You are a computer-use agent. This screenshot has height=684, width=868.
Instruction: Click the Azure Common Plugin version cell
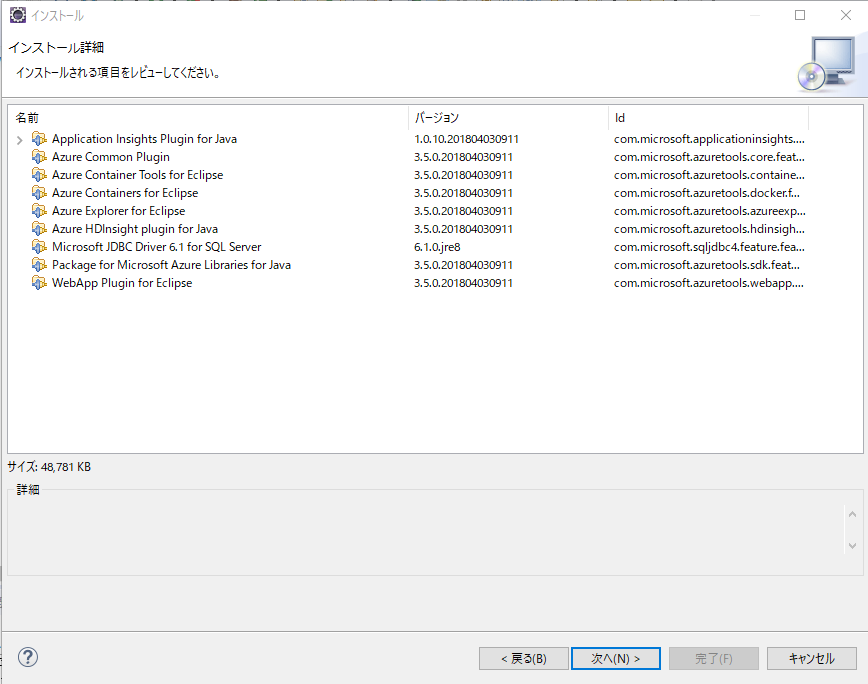coord(463,157)
